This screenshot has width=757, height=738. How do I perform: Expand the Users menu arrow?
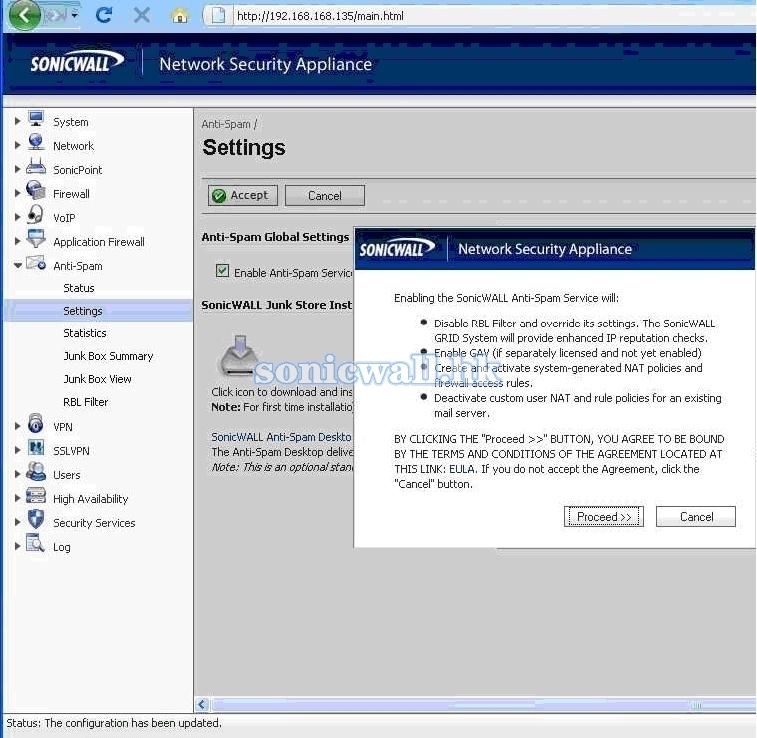(x=17, y=474)
